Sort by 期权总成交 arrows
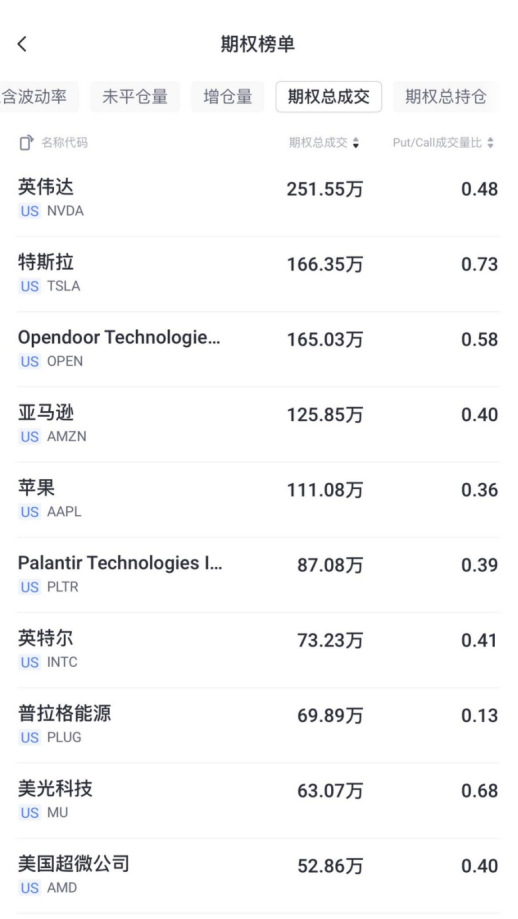518x919 pixels. coord(356,142)
